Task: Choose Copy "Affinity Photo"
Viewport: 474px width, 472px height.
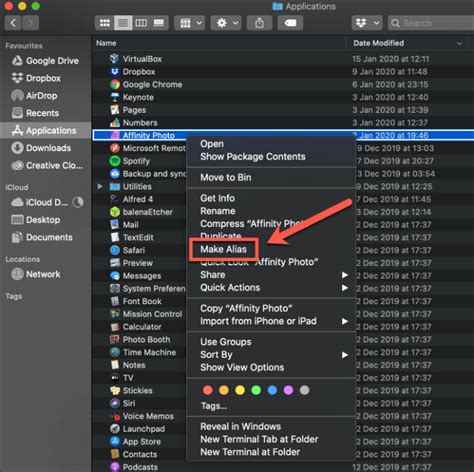Action: click(271, 308)
